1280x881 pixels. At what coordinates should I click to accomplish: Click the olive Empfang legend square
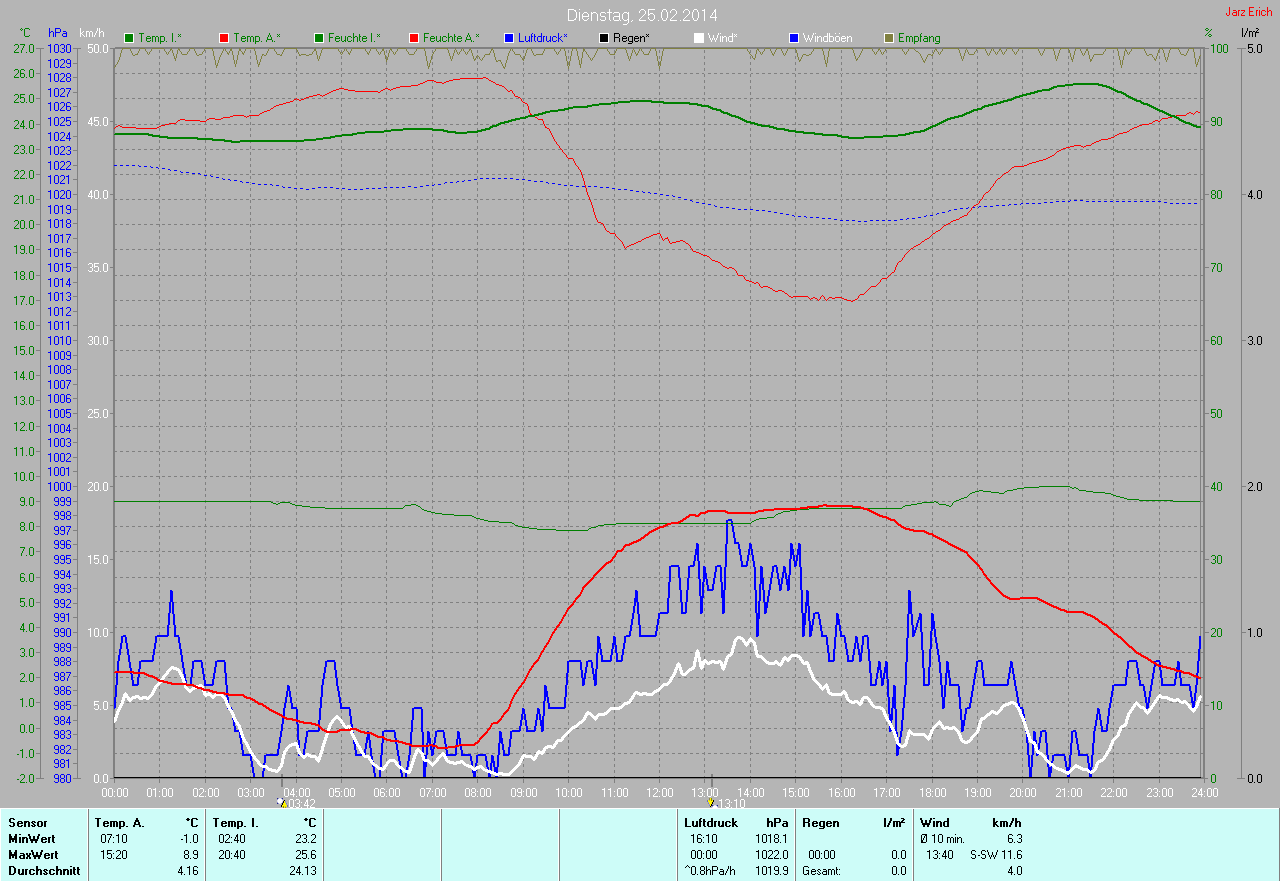click(889, 38)
